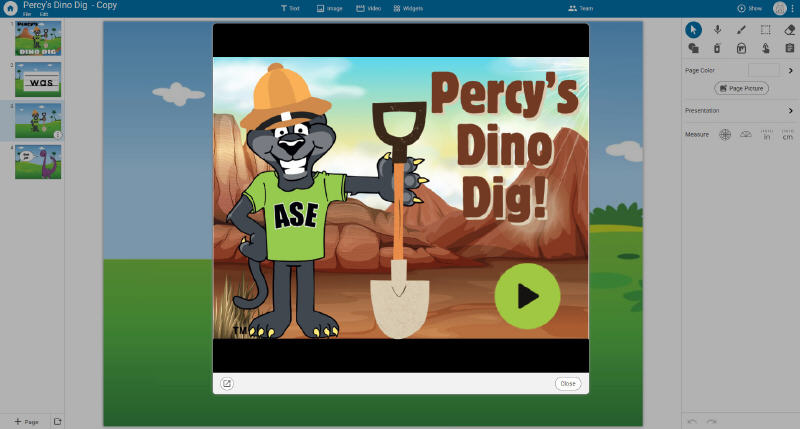Select the pointer arrow tool

693,30
